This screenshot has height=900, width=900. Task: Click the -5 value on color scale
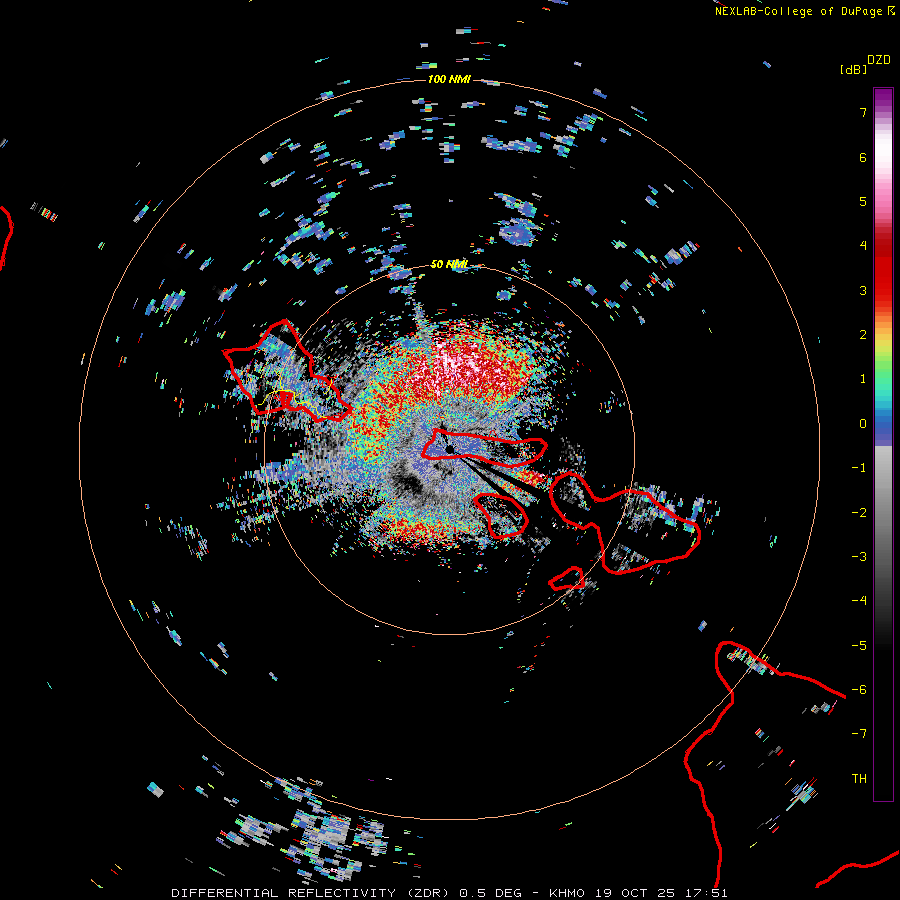point(859,646)
